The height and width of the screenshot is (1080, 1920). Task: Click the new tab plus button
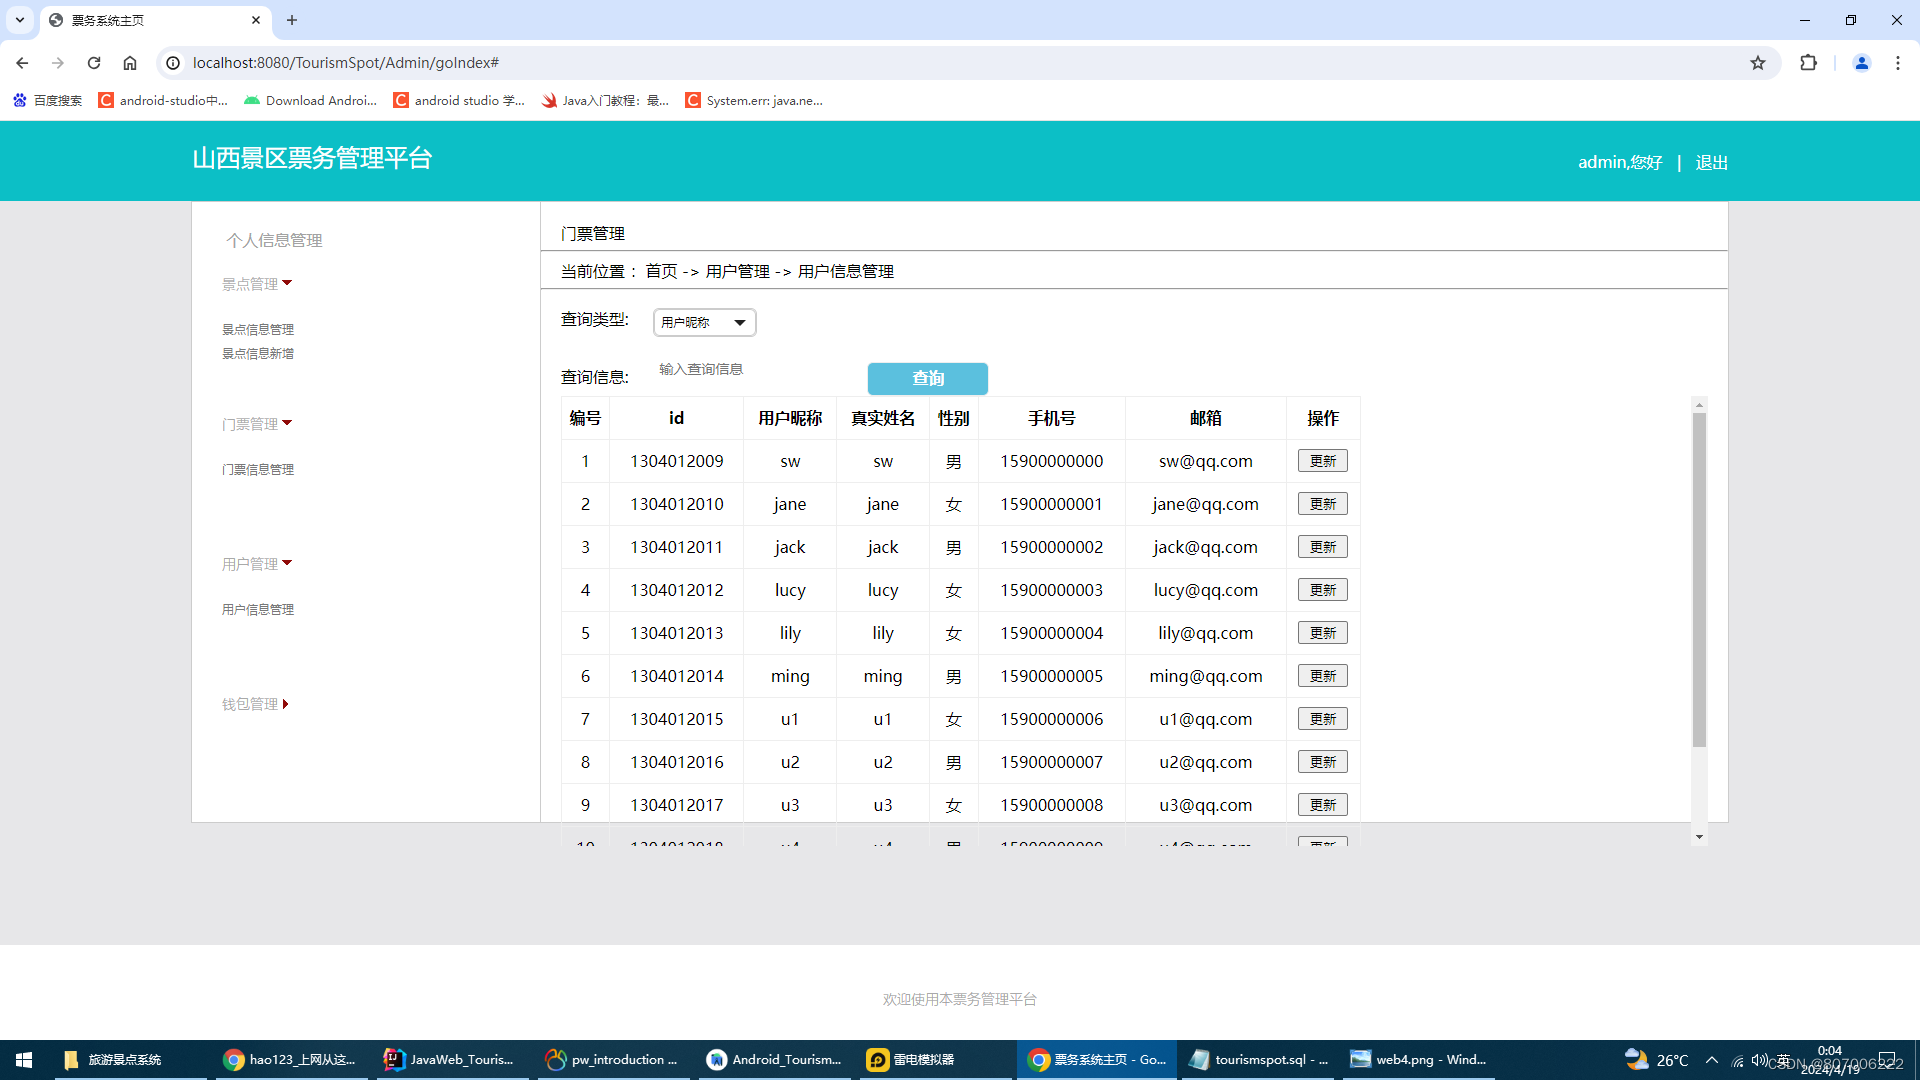[x=292, y=20]
